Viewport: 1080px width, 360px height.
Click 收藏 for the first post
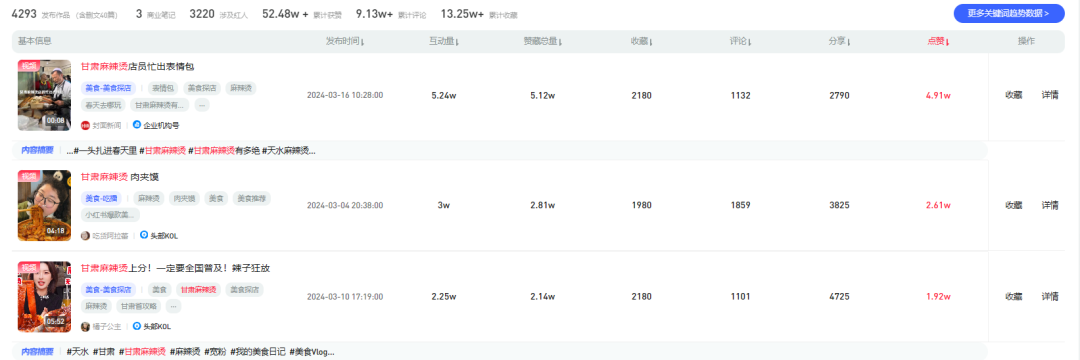point(1013,96)
